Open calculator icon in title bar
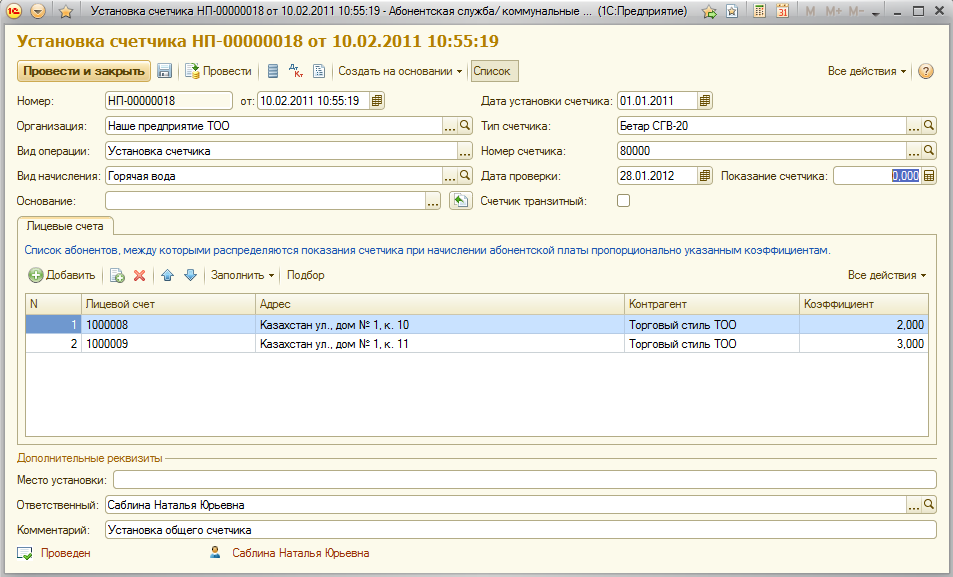Screen dimensions: 953x577 coord(760,12)
